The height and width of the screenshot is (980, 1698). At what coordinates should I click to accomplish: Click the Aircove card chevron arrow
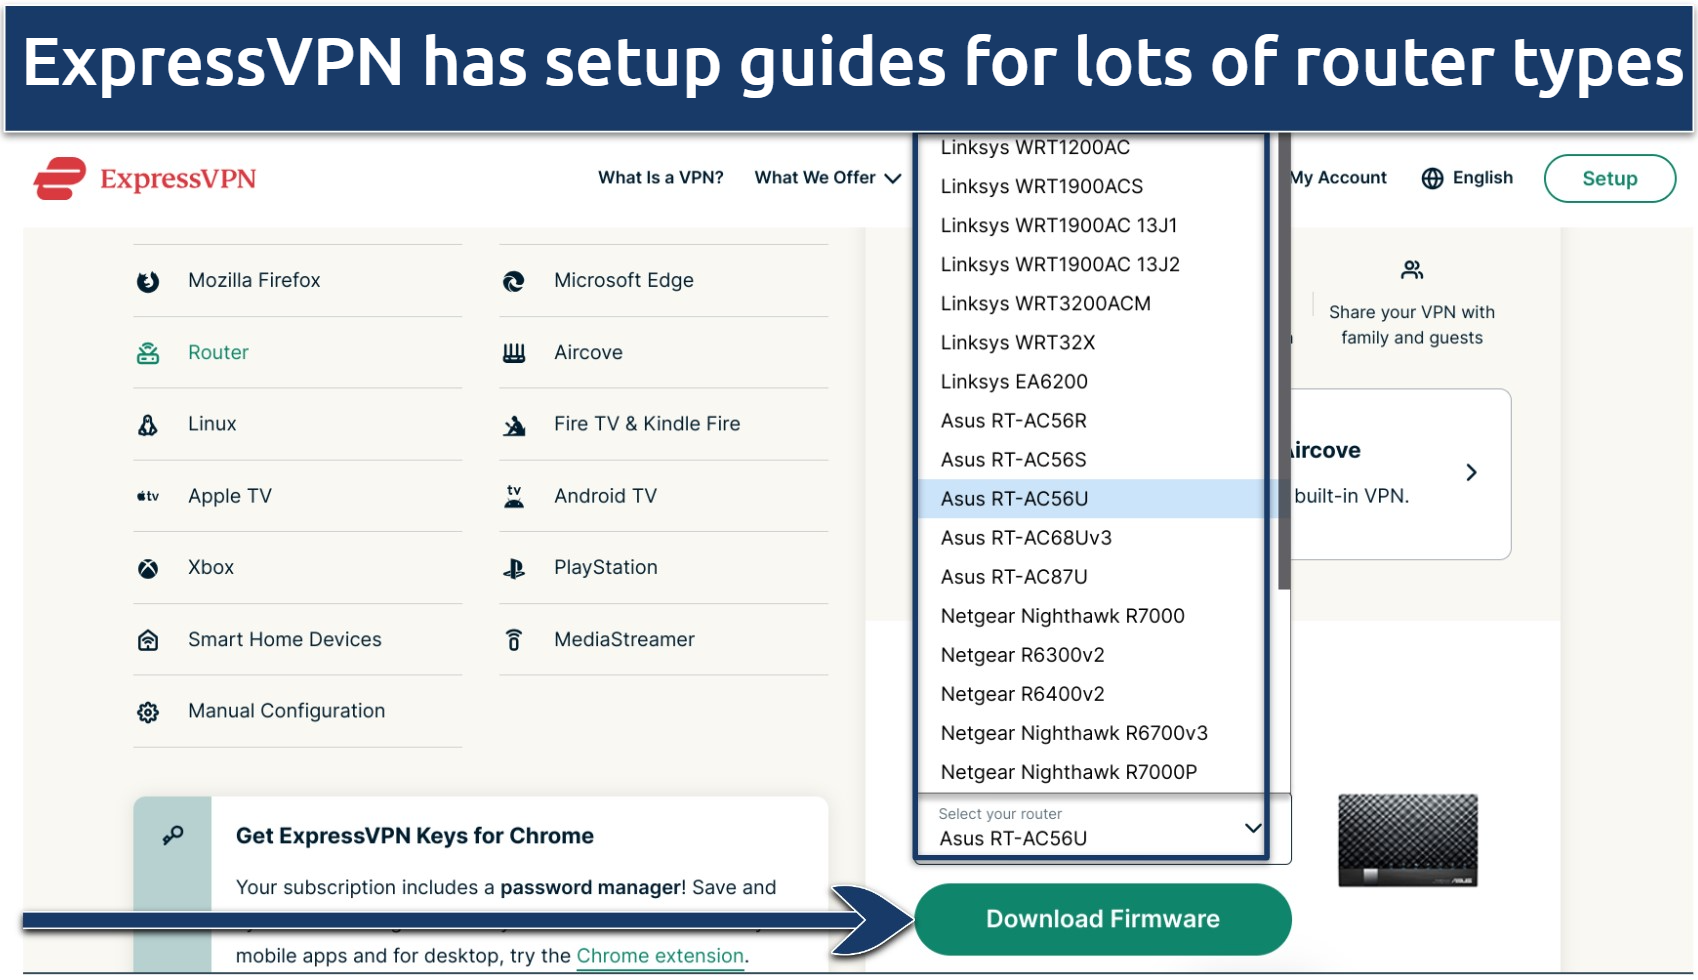click(1471, 472)
